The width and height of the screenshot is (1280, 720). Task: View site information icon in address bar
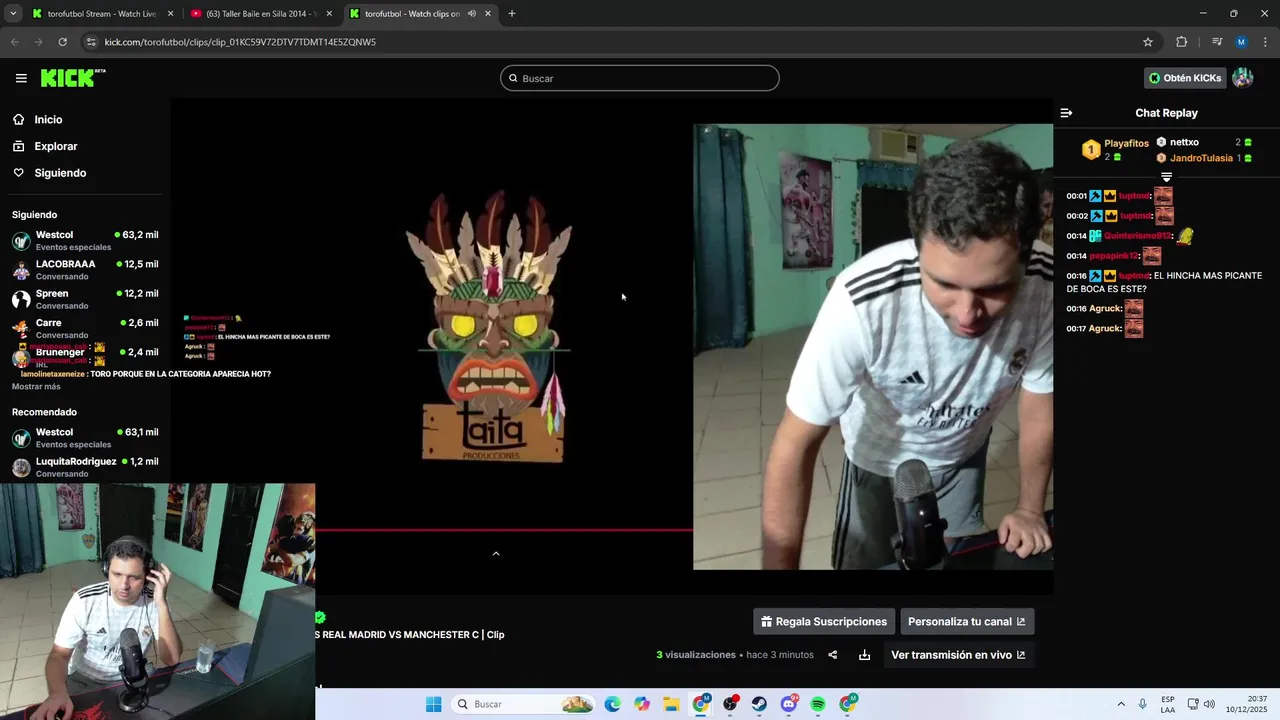[91, 42]
